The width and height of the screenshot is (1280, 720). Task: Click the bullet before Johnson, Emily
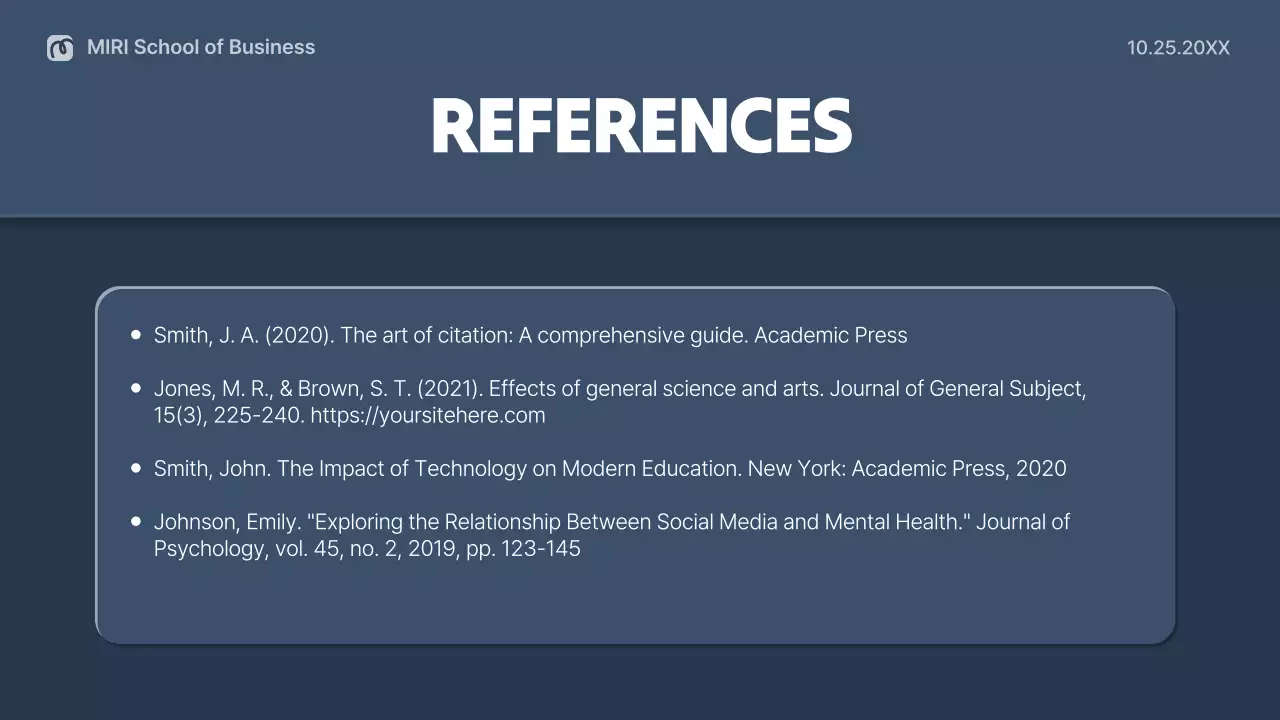point(136,521)
